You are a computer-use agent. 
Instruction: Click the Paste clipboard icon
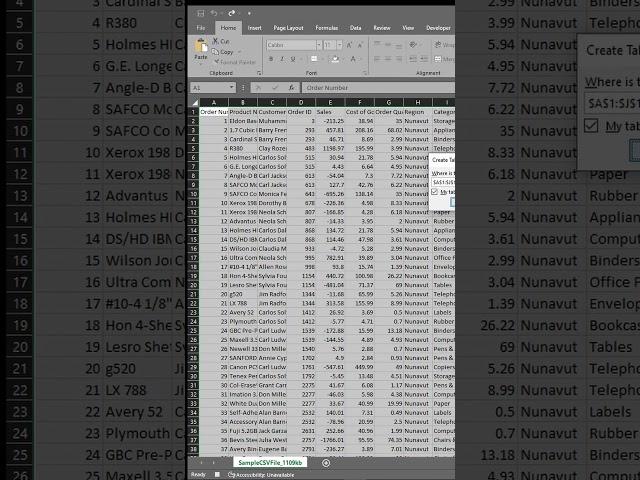(x=201, y=46)
